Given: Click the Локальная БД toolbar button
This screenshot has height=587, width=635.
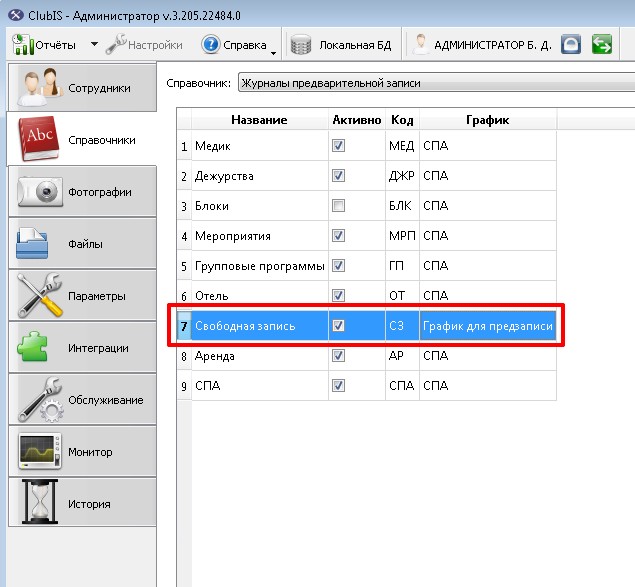Looking at the screenshot, I should (x=341, y=45).
